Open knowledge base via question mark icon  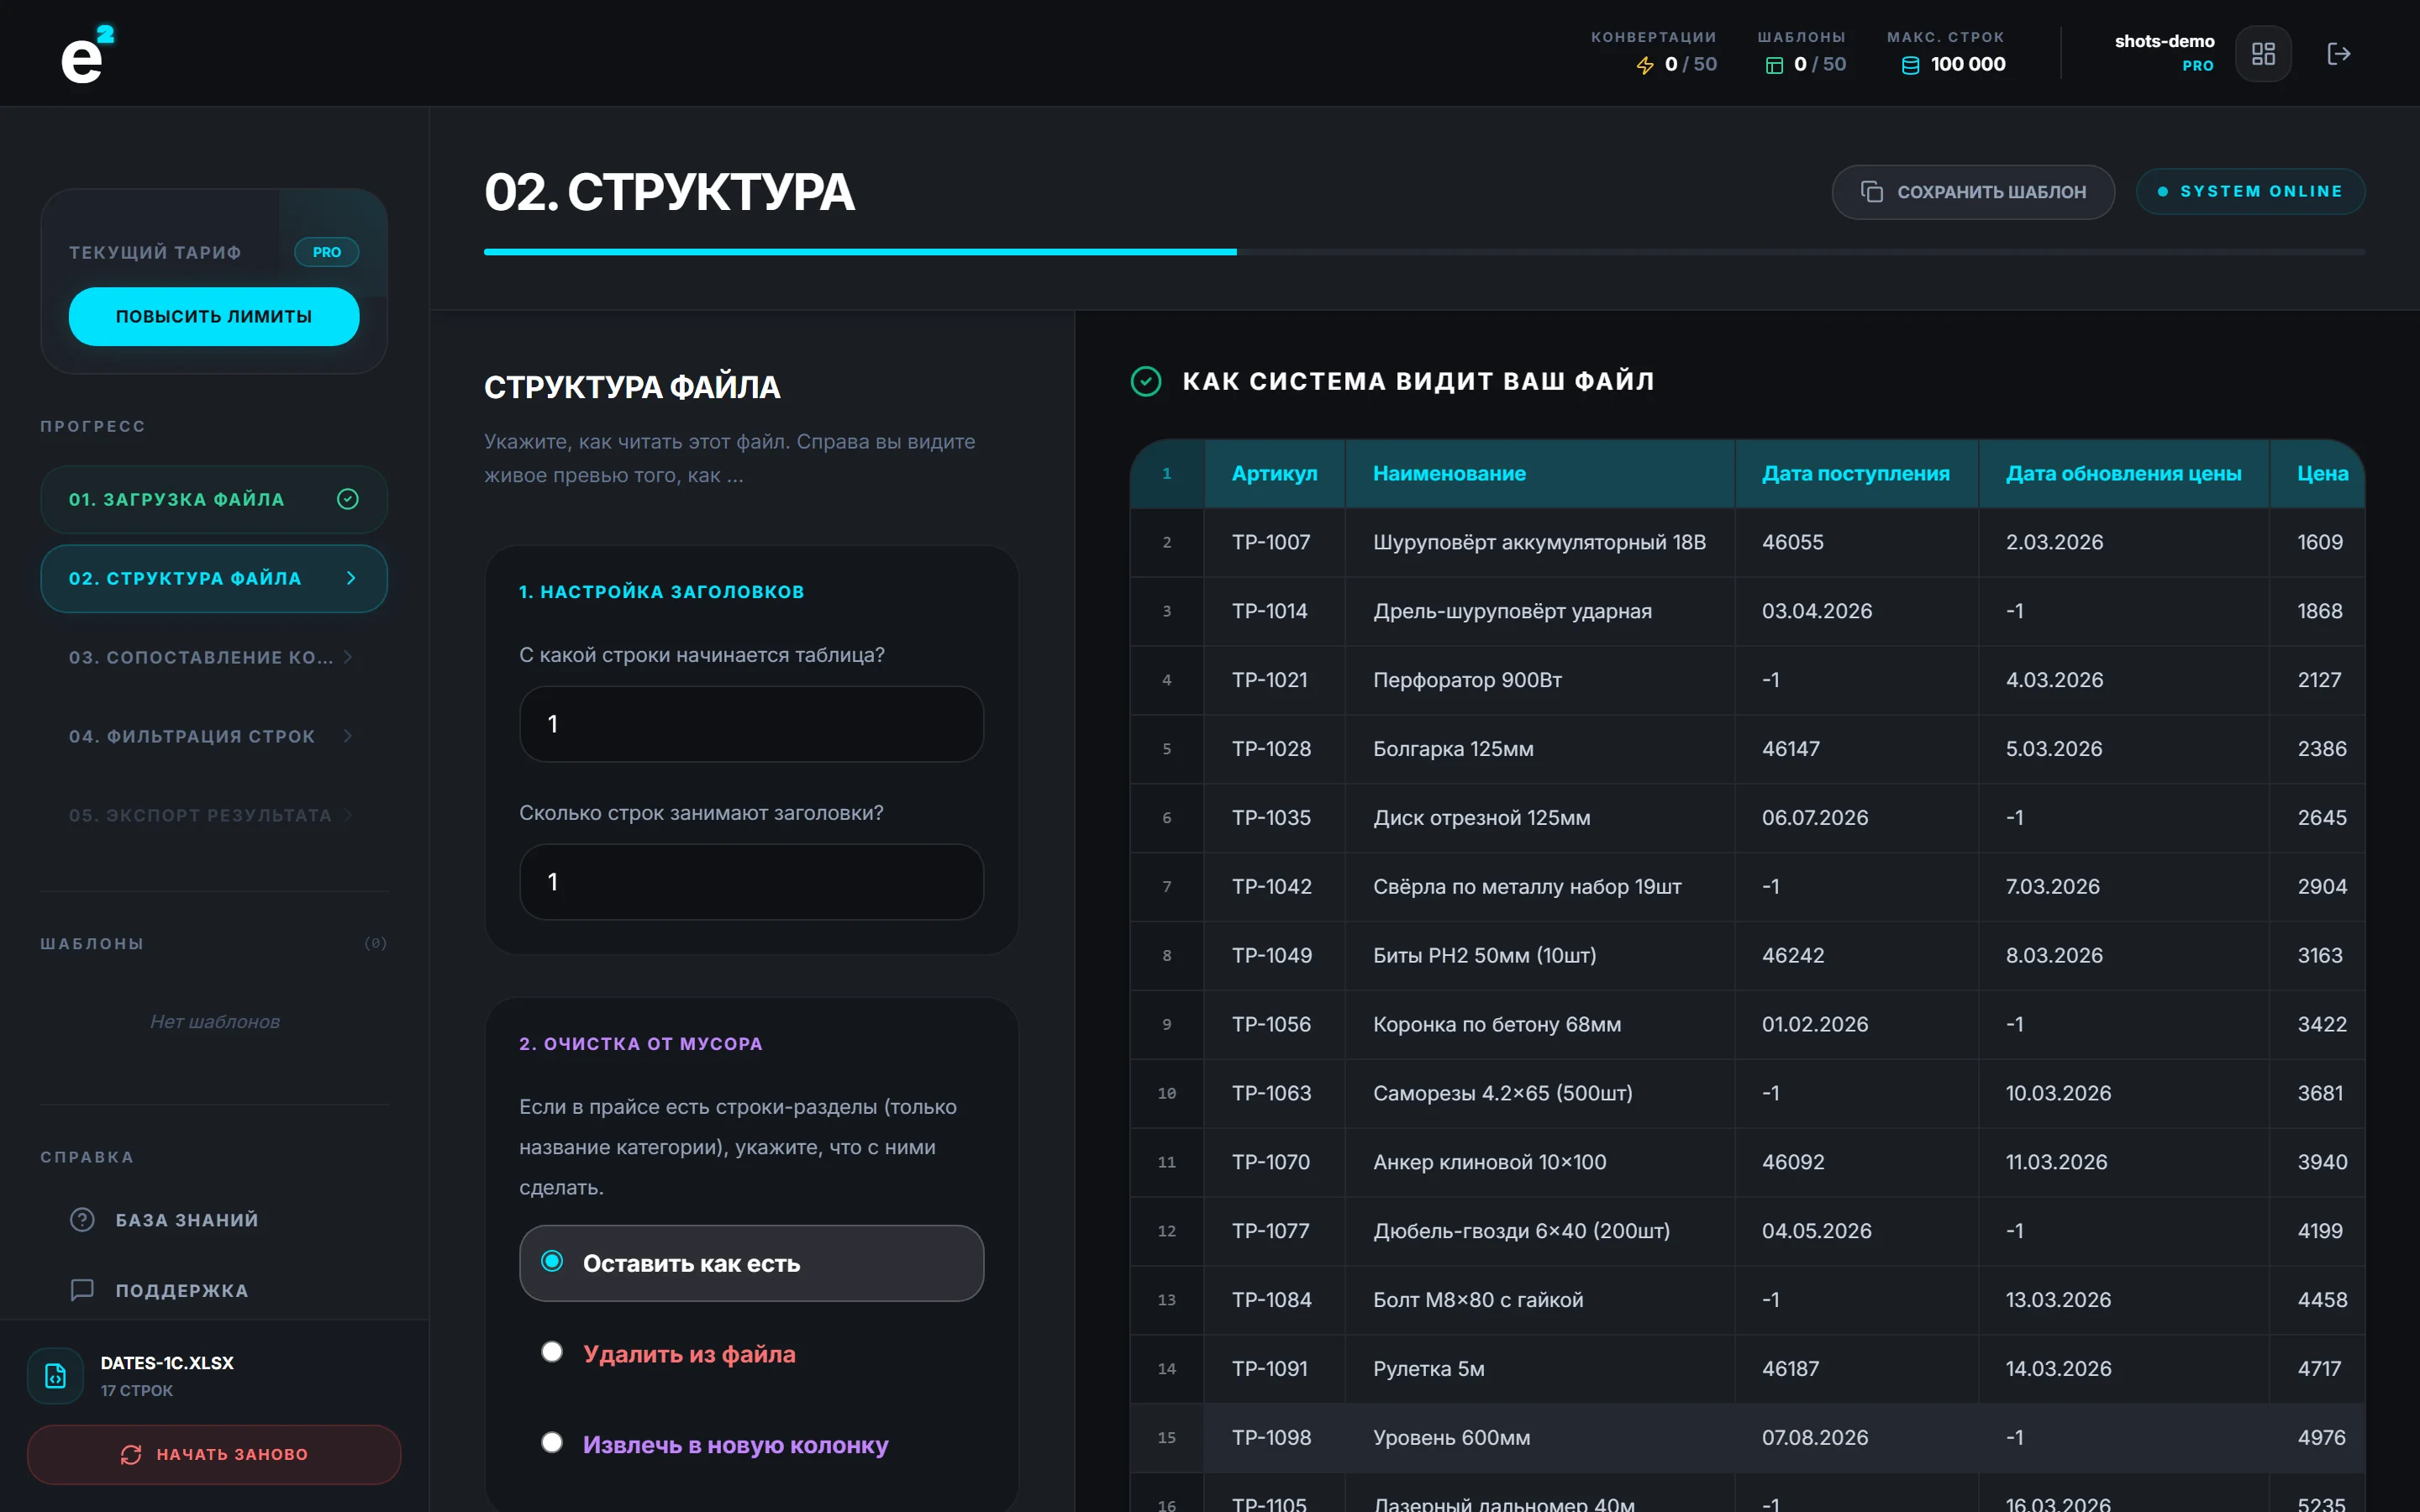[82, 1220]
